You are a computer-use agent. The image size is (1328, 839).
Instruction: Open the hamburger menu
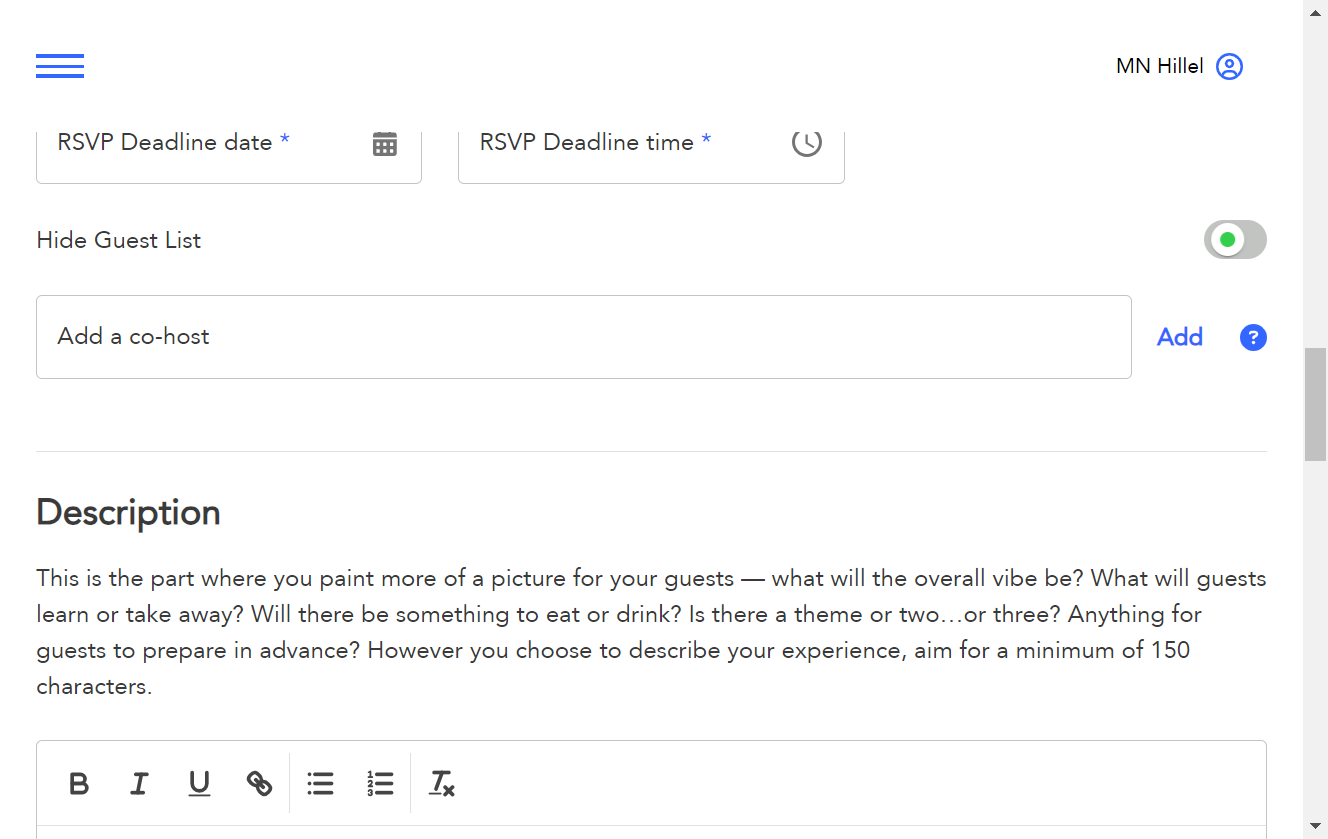[60, 66]
